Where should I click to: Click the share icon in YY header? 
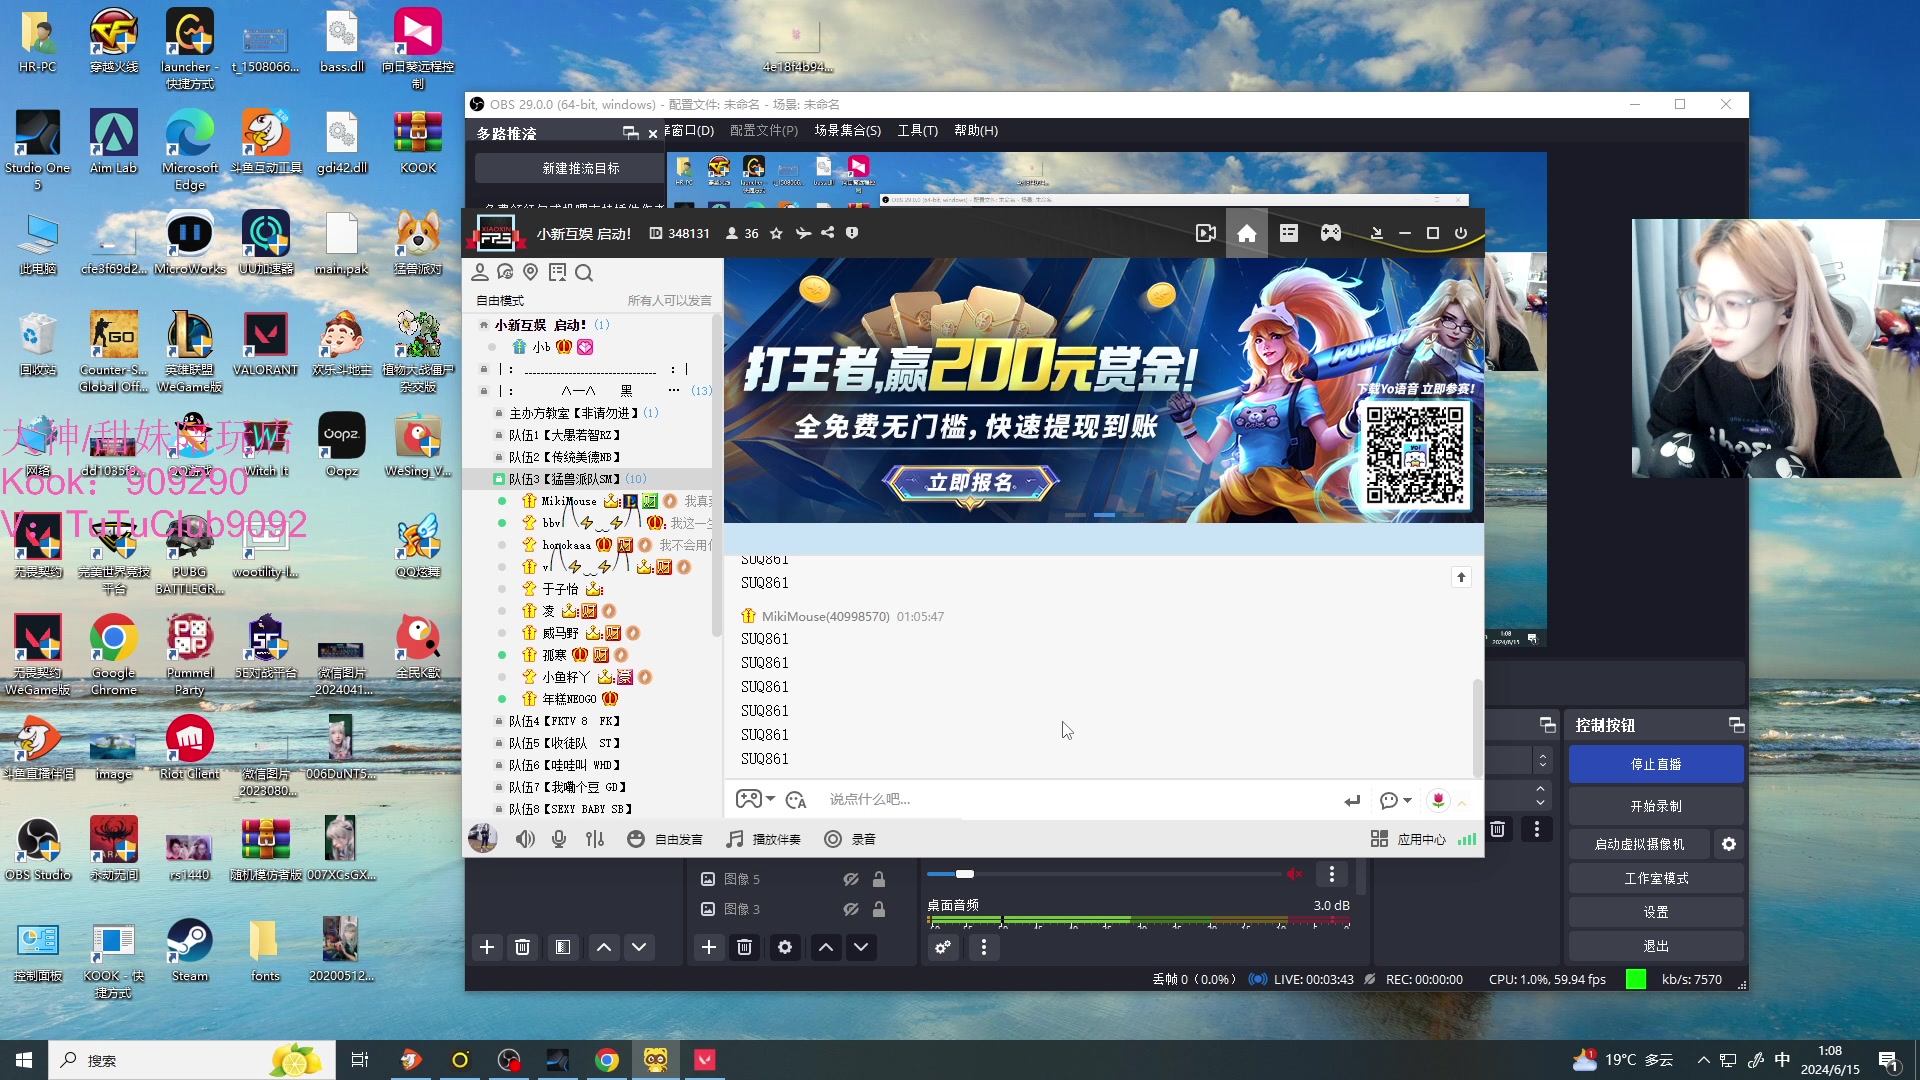pyautogui.click(x=827, y=233)
